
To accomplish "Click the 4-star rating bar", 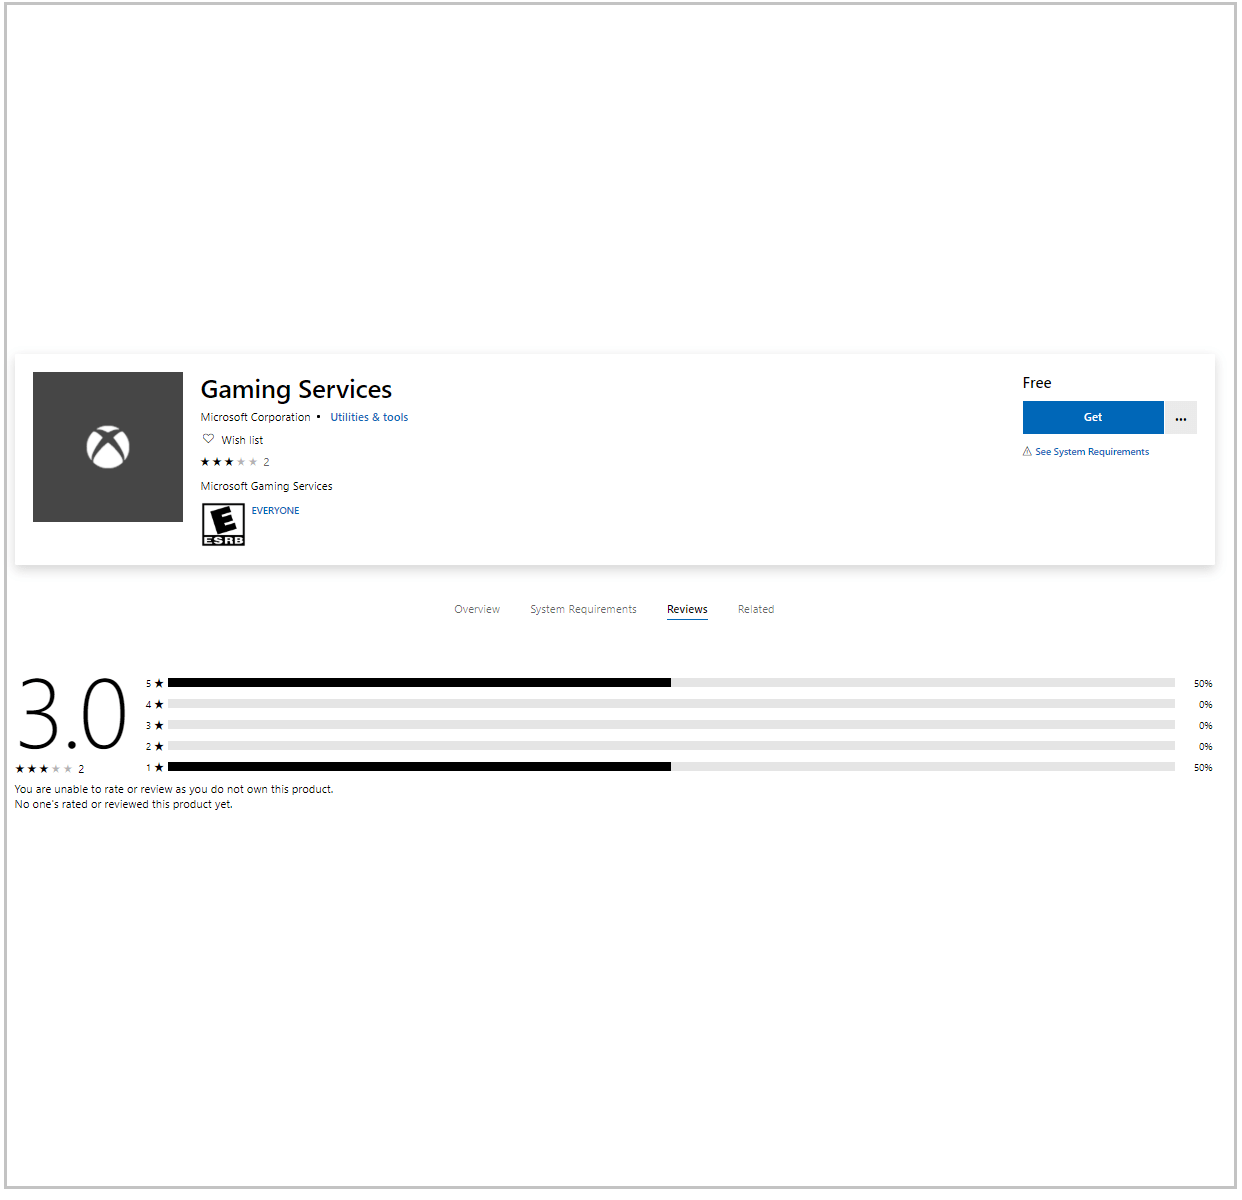I will tap(671, 704).
